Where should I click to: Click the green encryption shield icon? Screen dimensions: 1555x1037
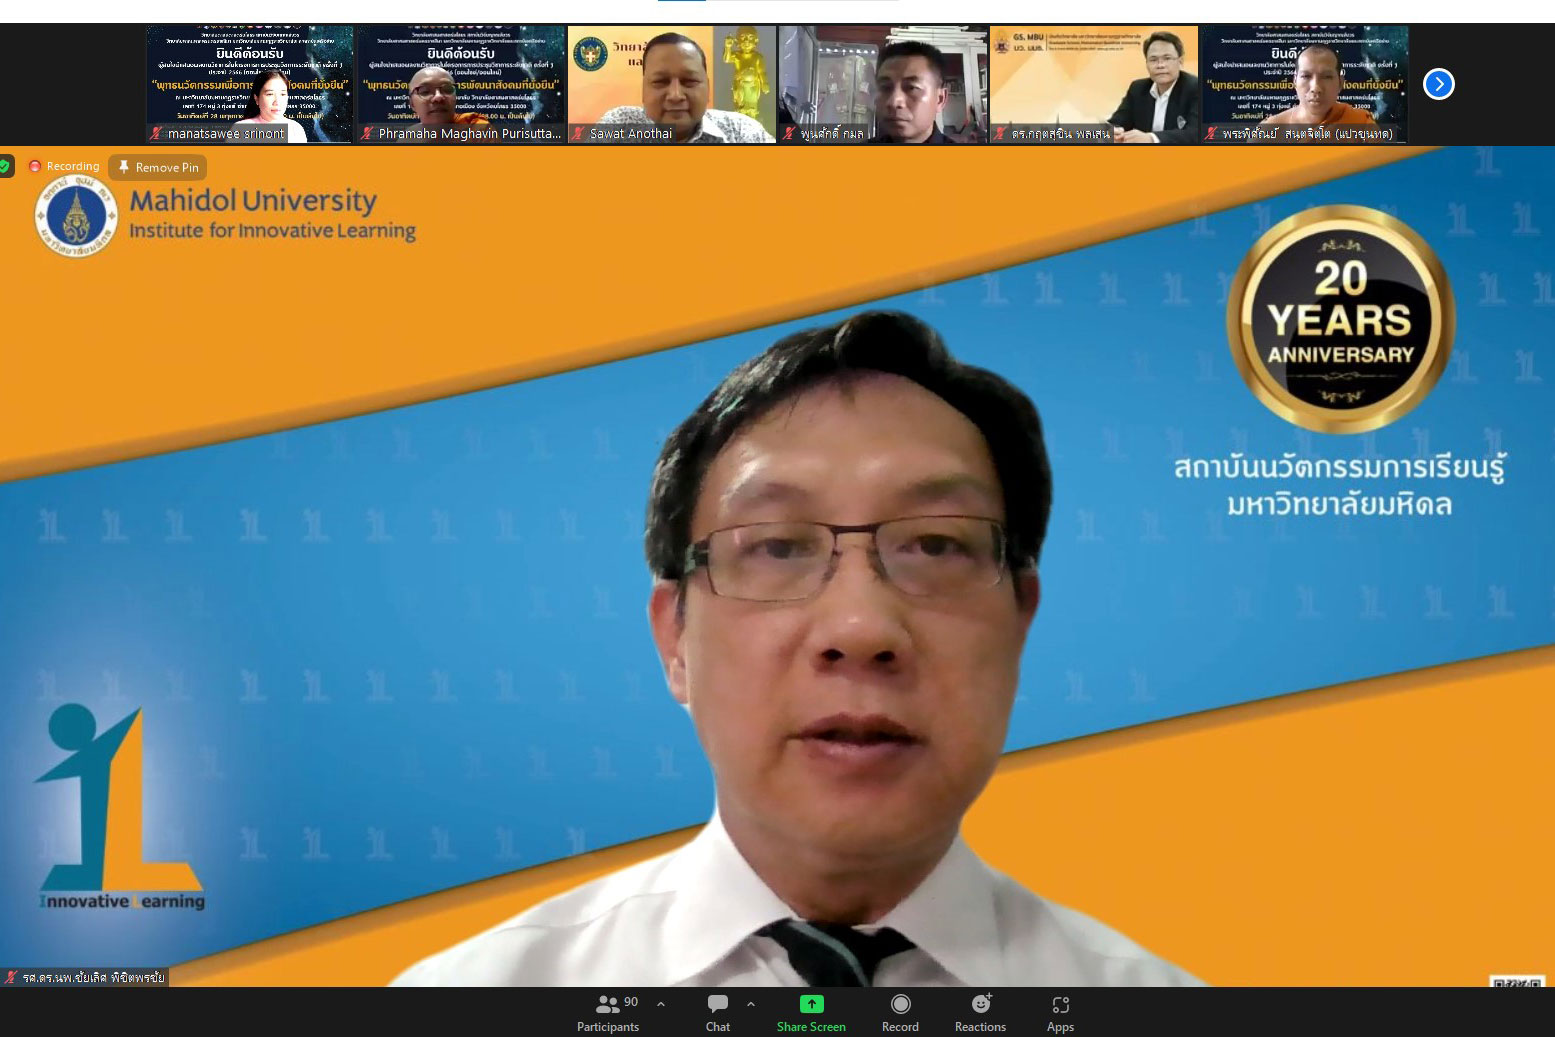[6, 166]
